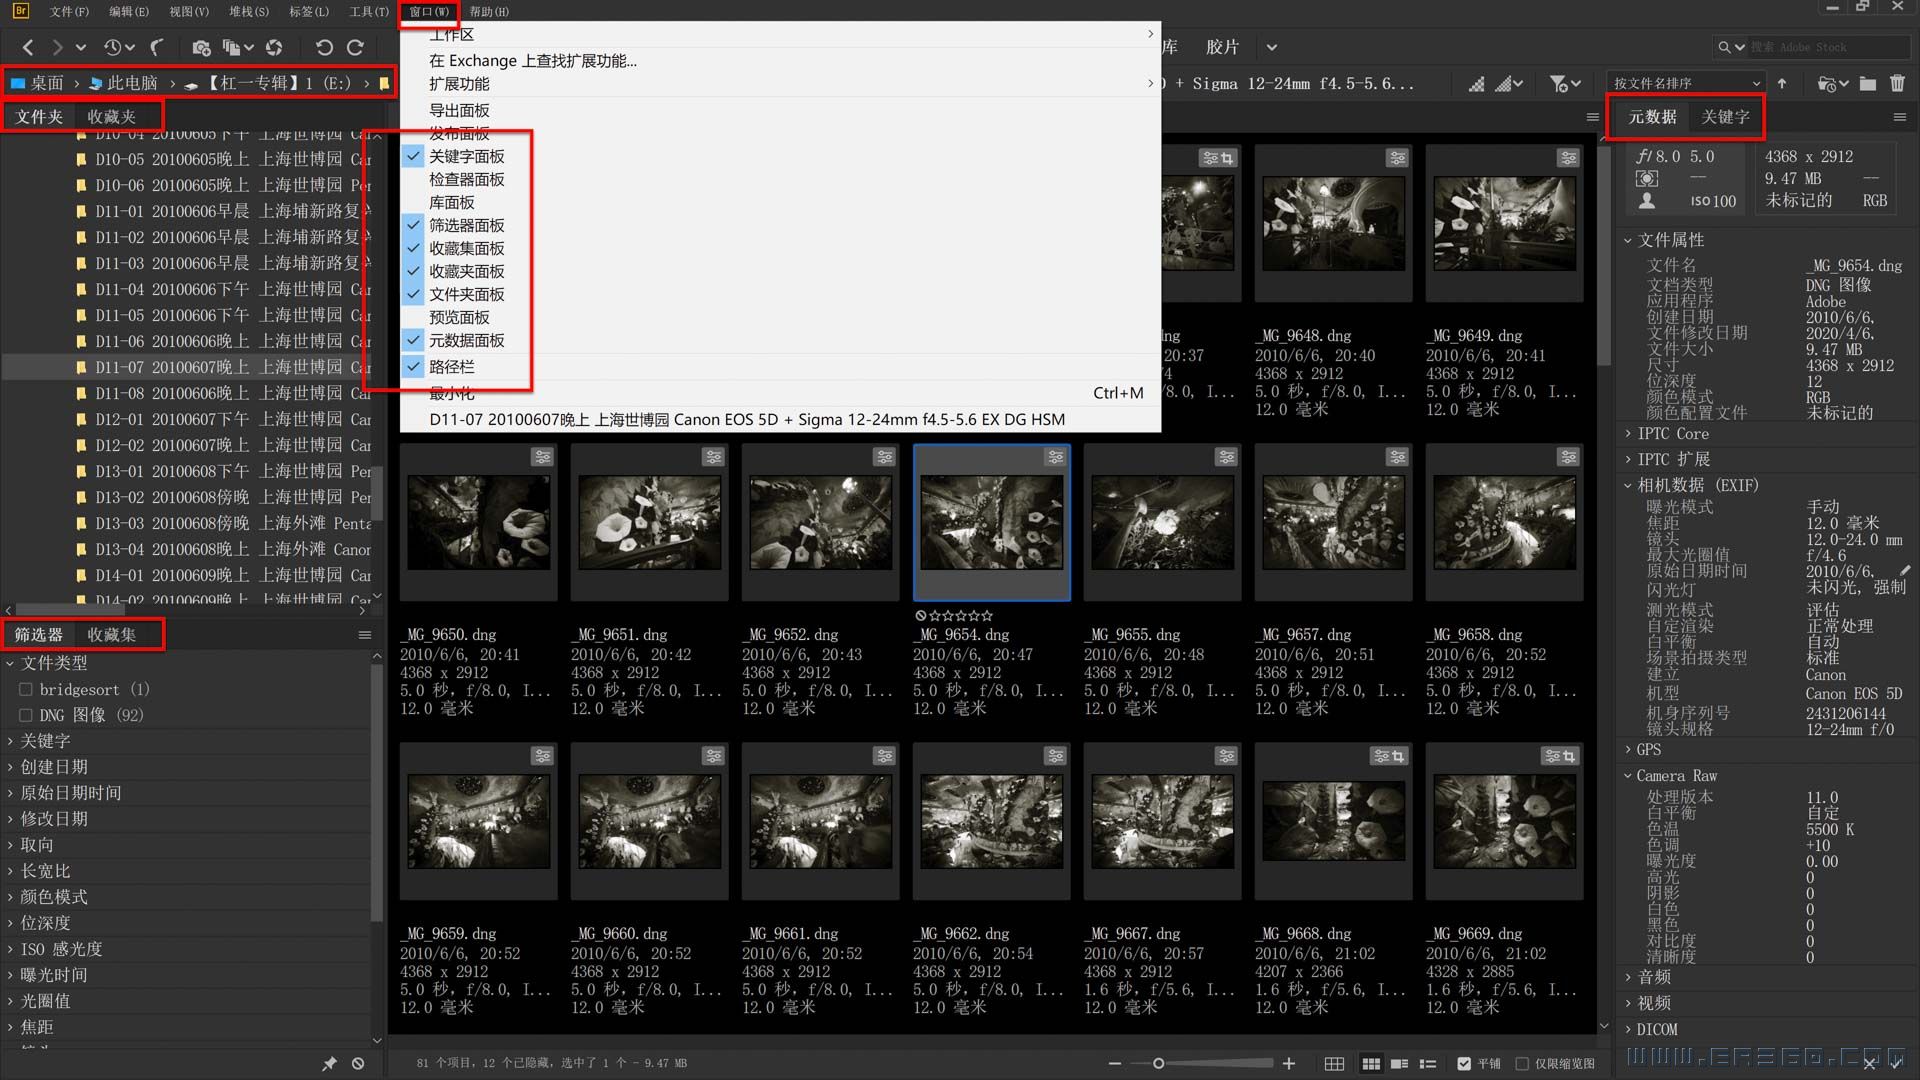Open in Camera Raw aperture icon
The image size is (1920, 1080).
click(274, 47)
